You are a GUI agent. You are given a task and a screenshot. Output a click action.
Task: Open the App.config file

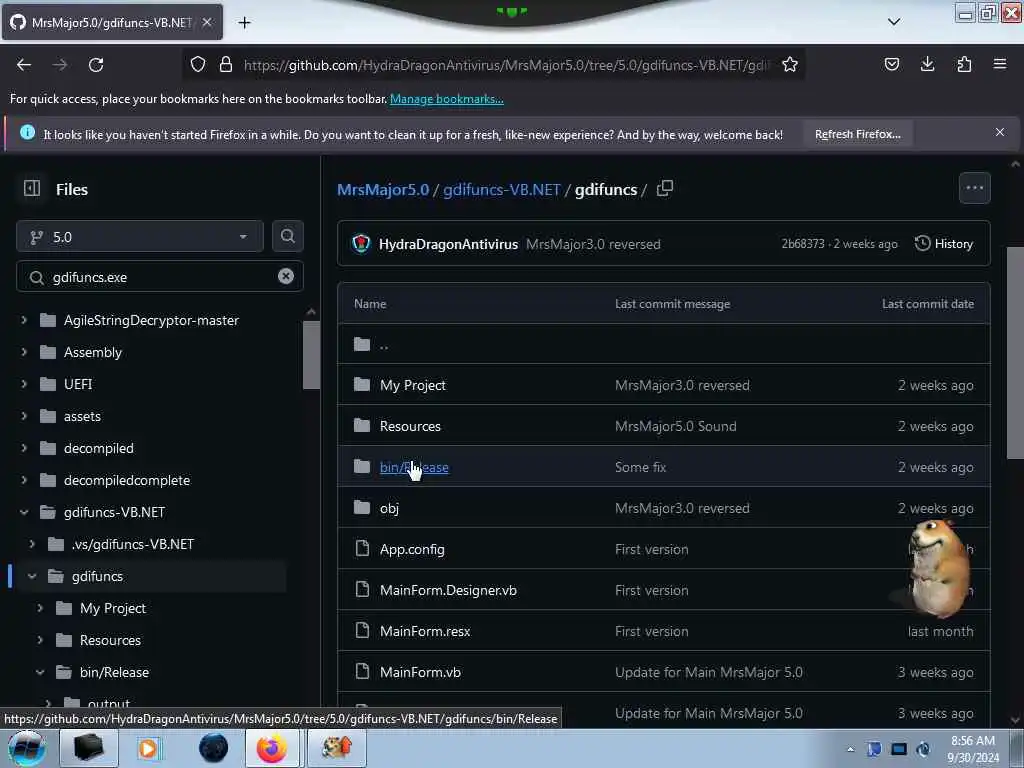(x=412, y=549)
